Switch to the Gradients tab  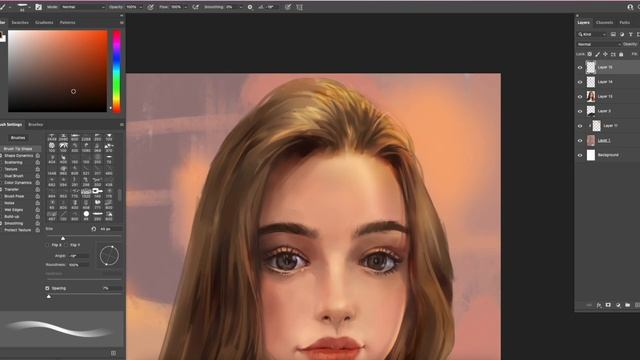point(44,22)
